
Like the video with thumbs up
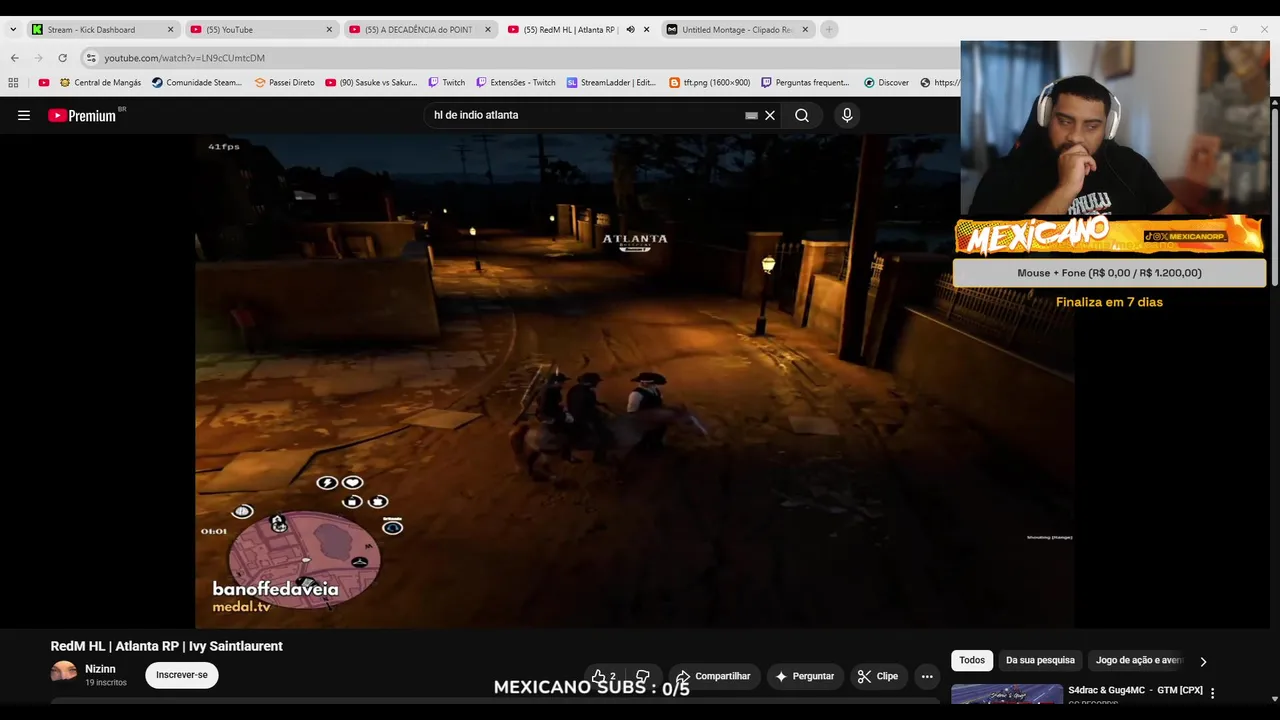[x=603, y=676]
